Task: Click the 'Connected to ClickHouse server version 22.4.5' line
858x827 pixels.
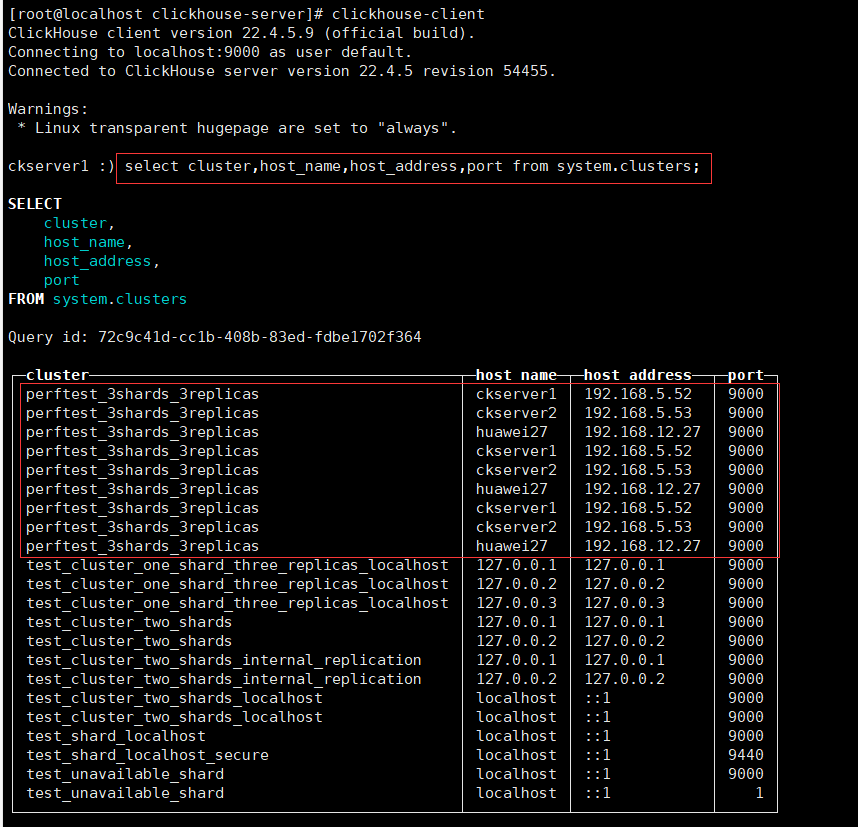Action: (210, 71)
